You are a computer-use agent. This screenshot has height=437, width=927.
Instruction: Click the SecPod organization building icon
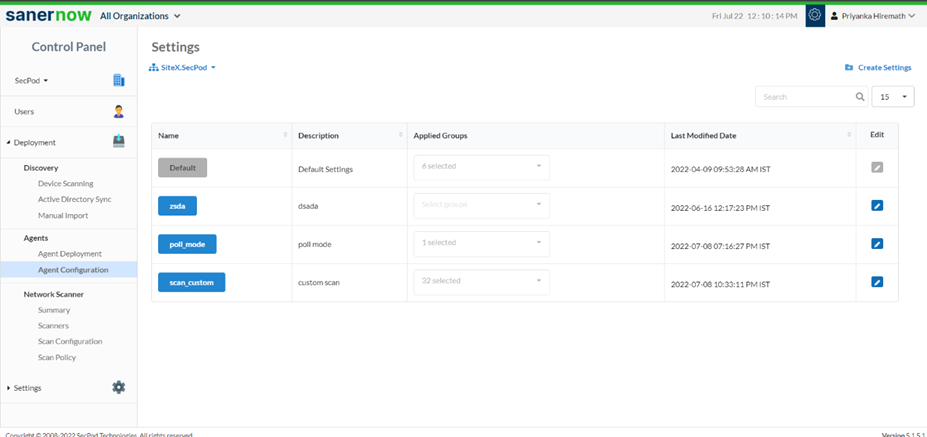119,80
